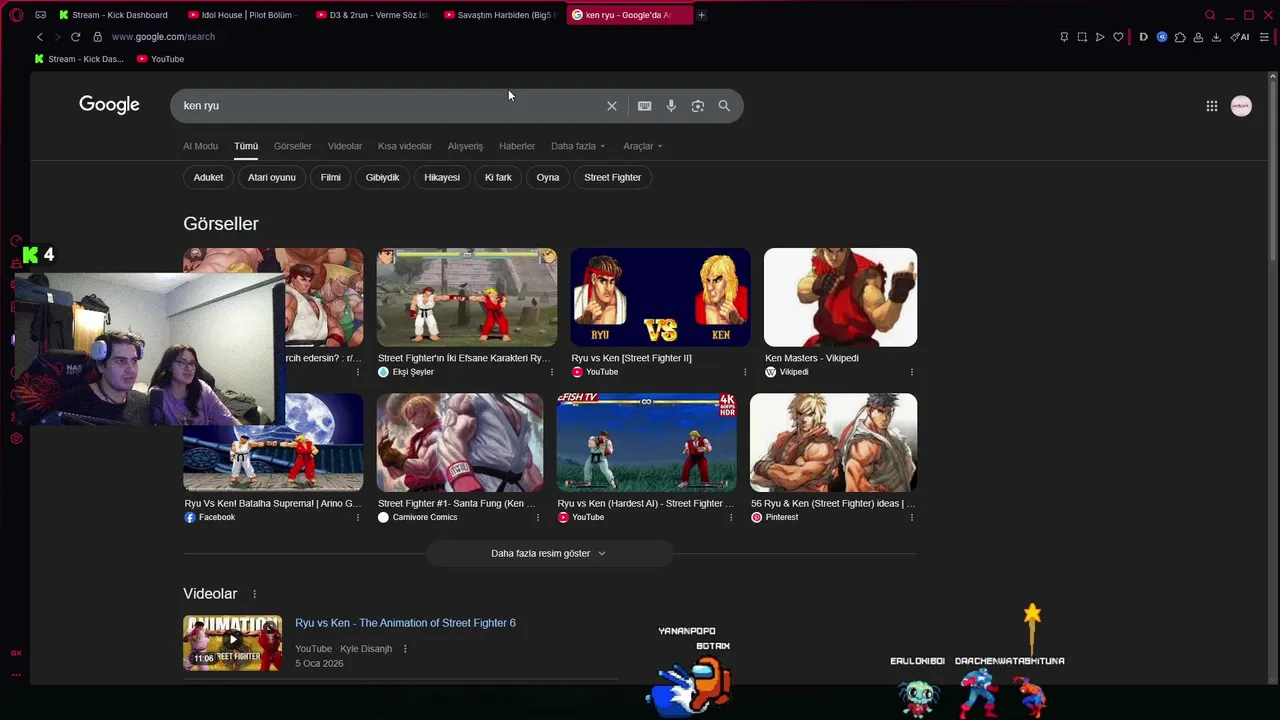This screenshot has height=720, width=1280.
Task: Select the Alışveriş search tab
Action: click(x=465, y=146)
